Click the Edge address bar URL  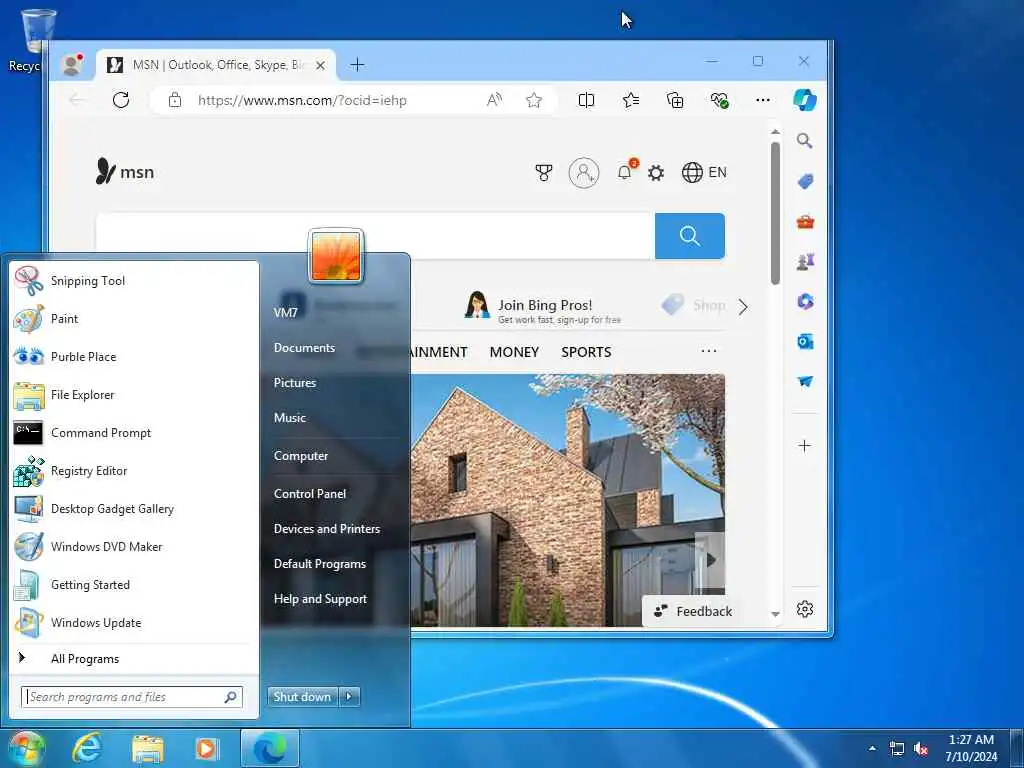point(302,101)
